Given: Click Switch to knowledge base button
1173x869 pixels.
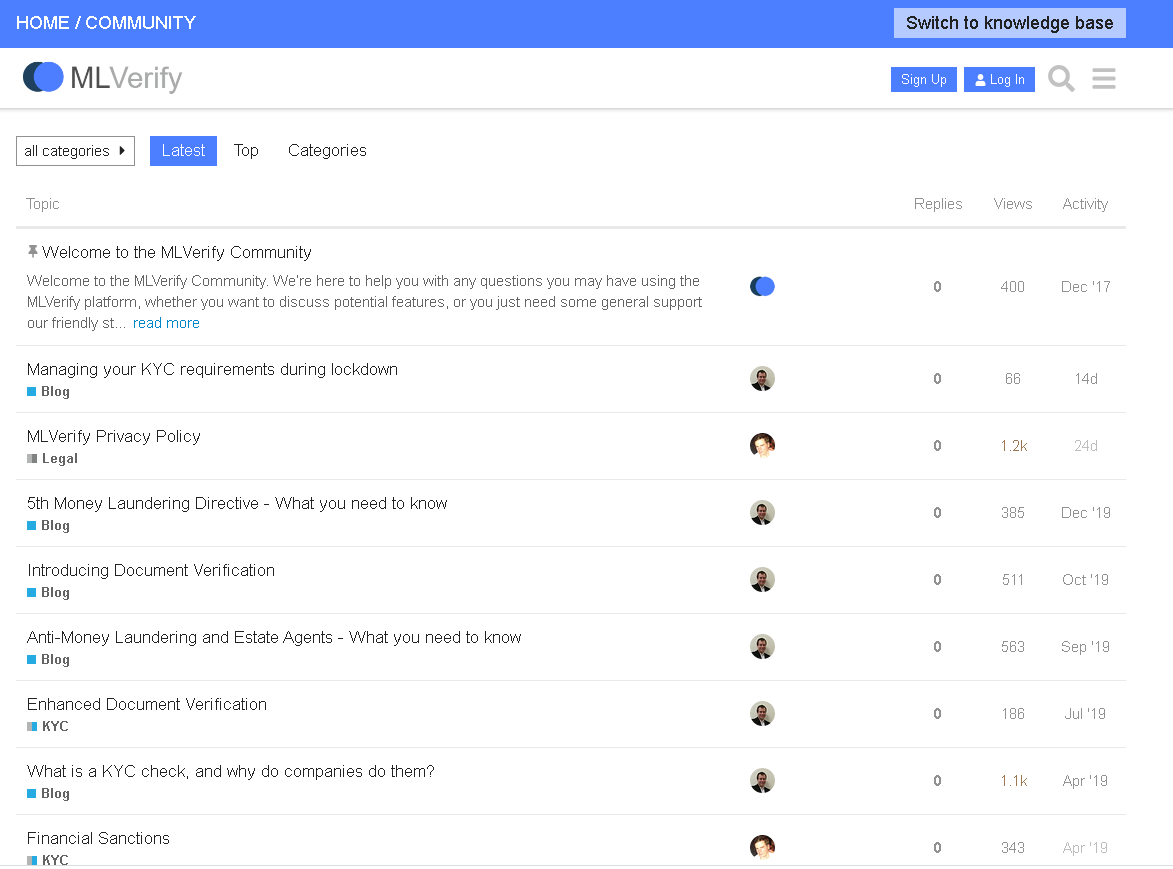Looking at the screenshot, I should [1009, 23].
